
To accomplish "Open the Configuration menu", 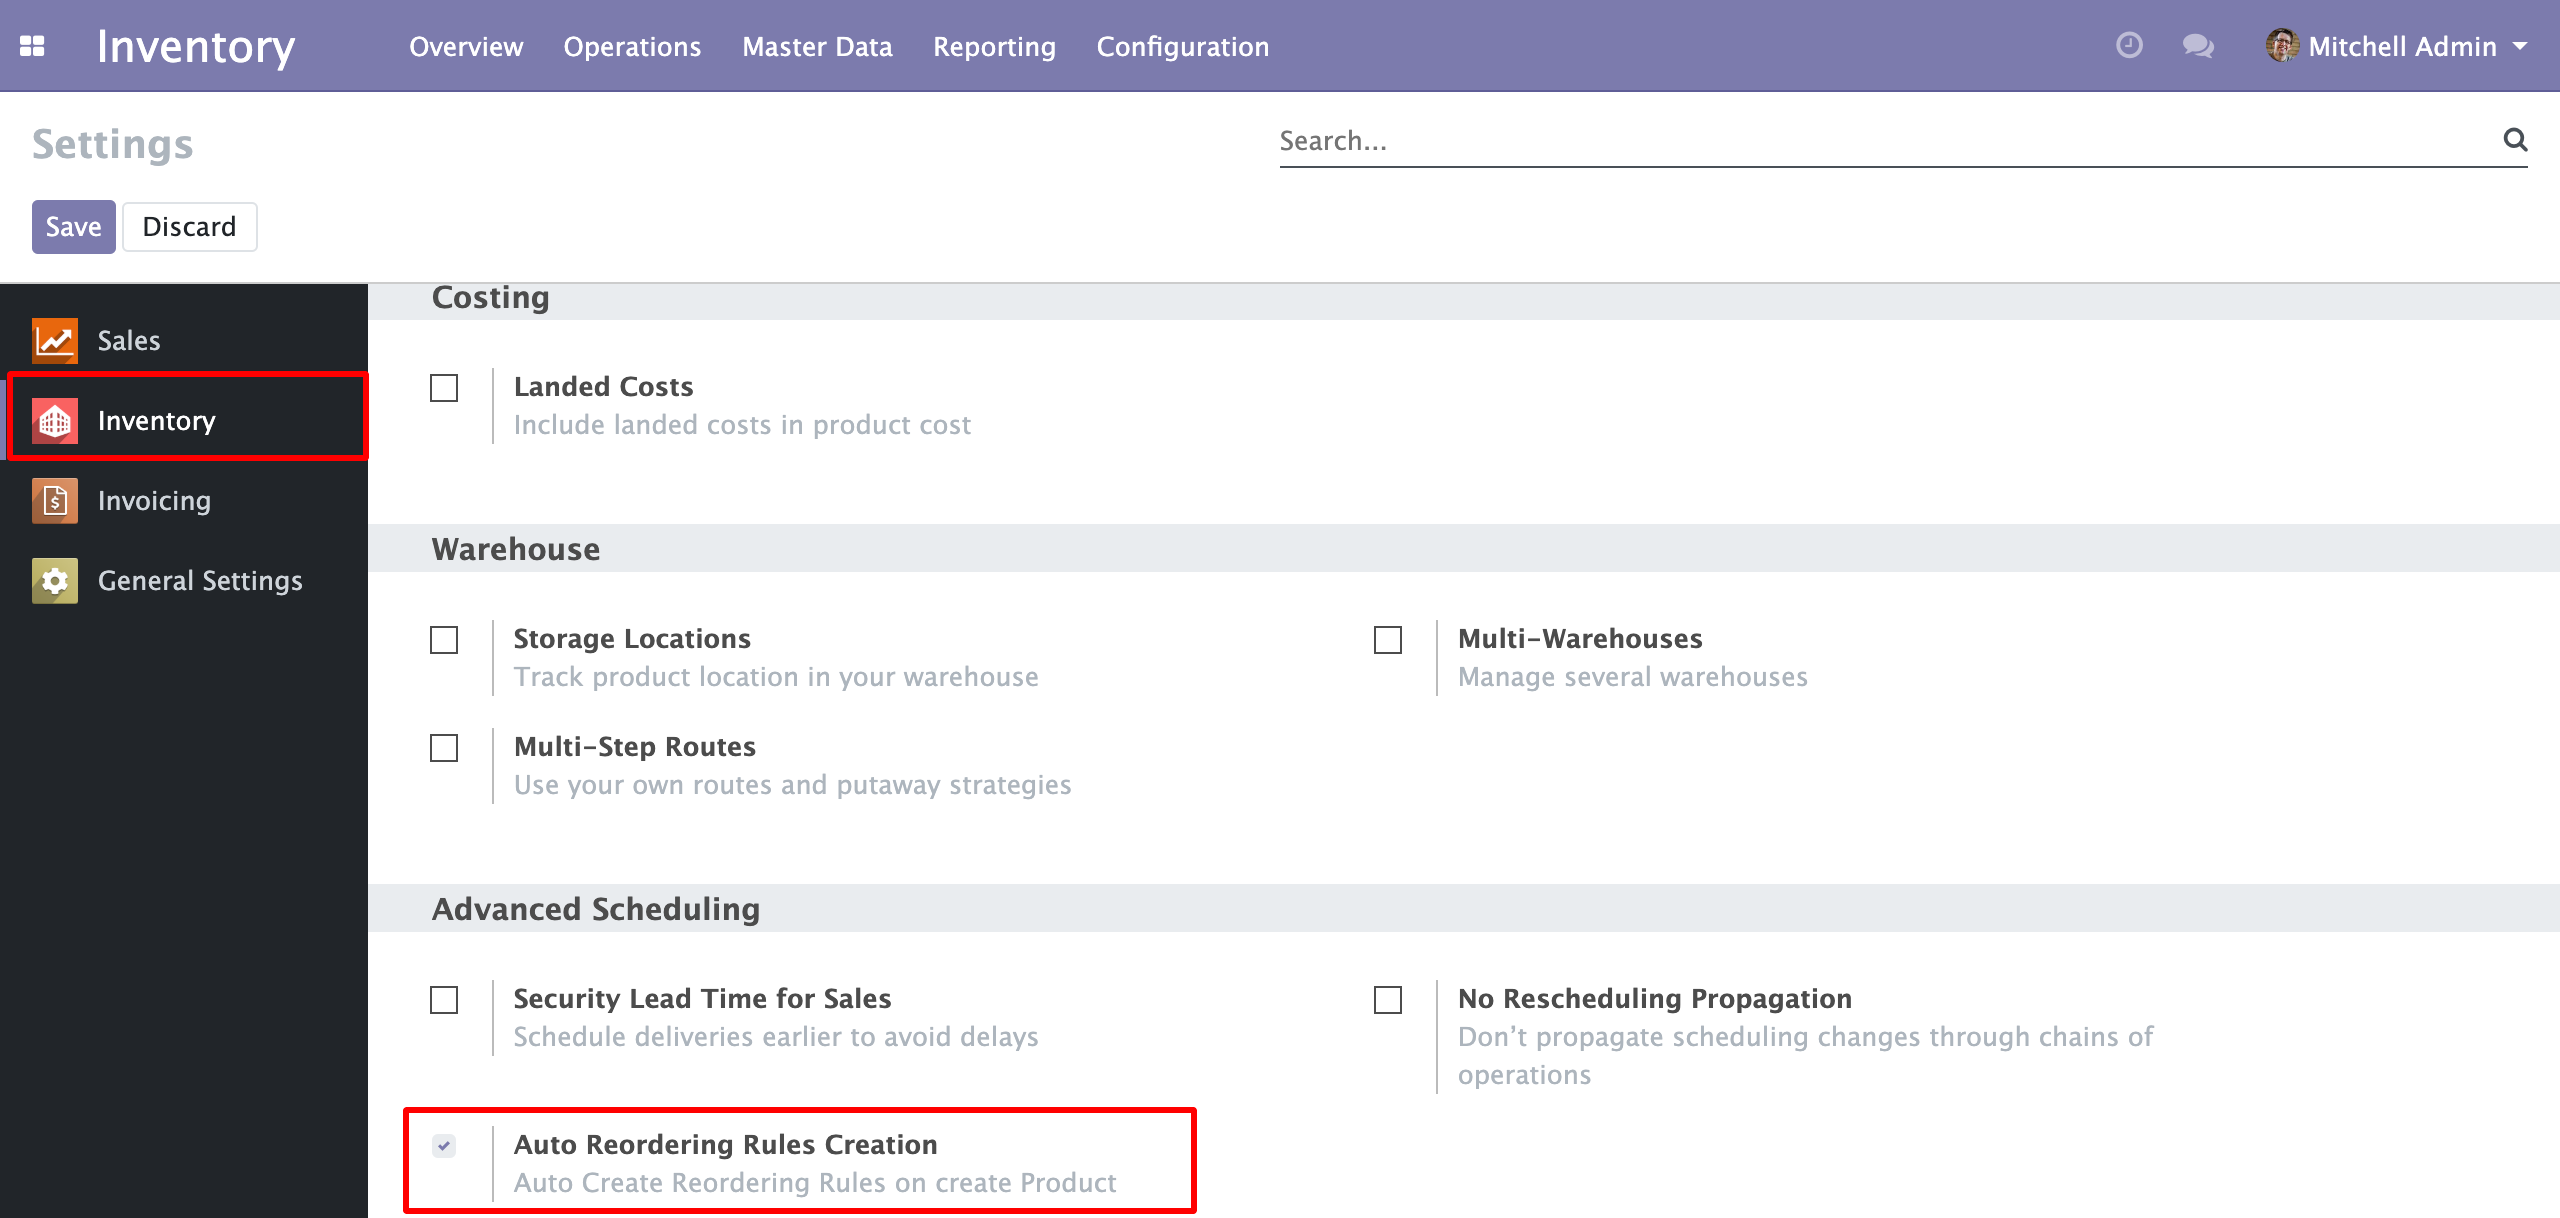I will 1182,47.
